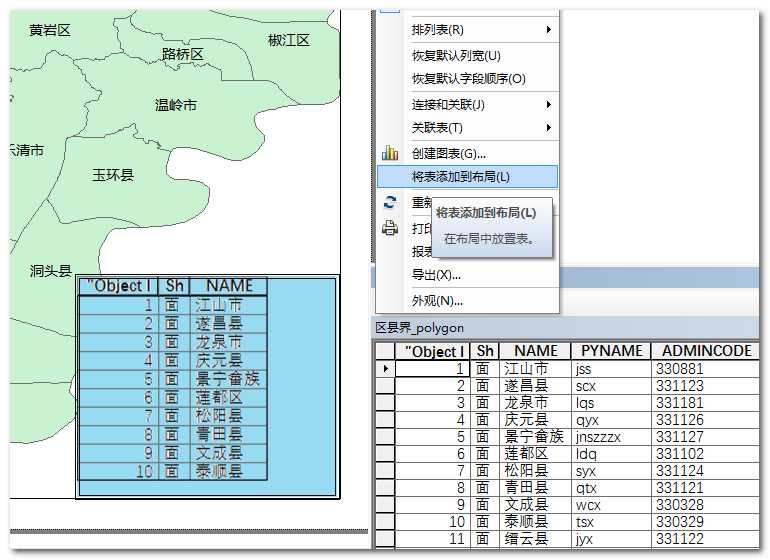Select 排列表(R) menu entry
770x560 pixels.
pos(468,29)
